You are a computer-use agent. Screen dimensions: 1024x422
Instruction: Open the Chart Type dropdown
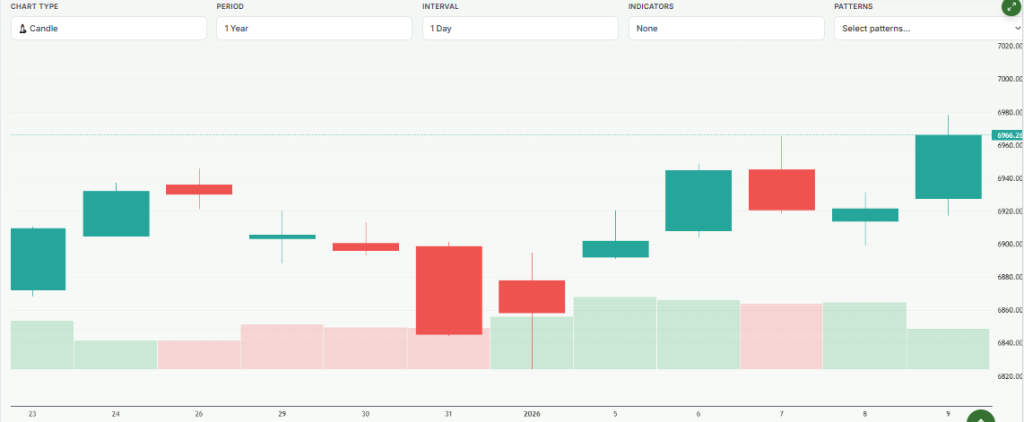[108, 29]
